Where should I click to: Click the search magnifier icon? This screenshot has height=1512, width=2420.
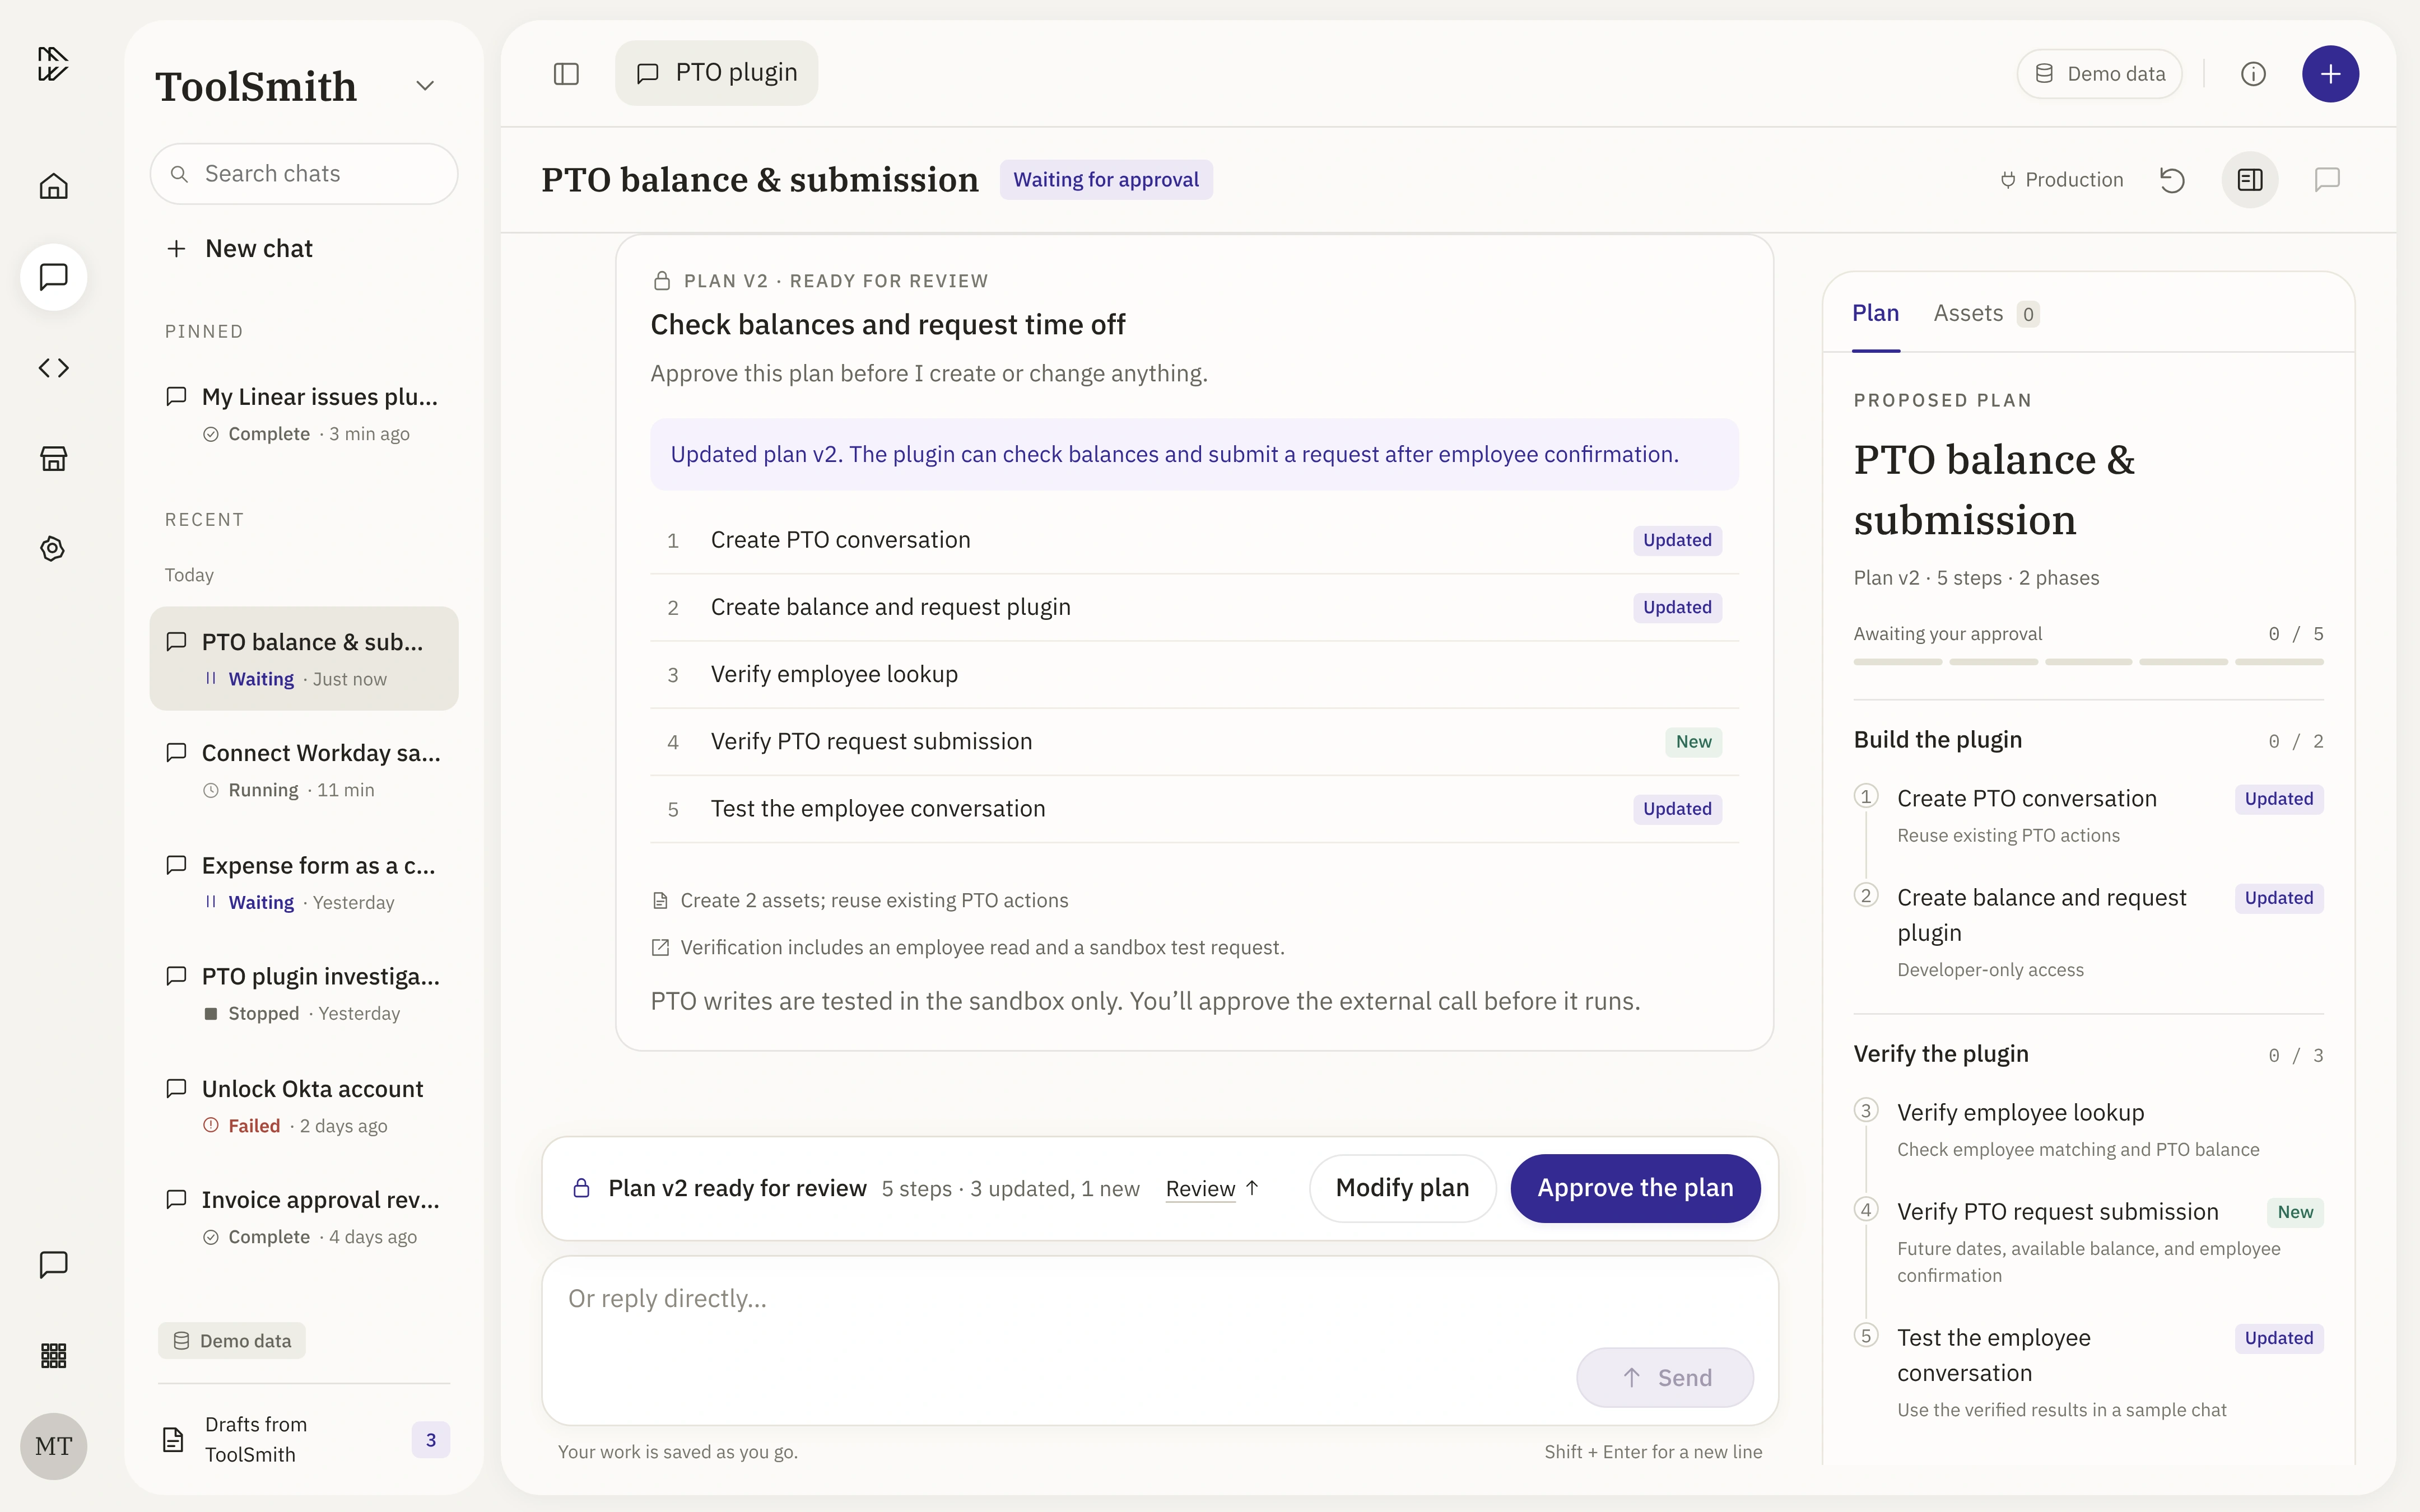pyautogui.click(x=179, y=174)
